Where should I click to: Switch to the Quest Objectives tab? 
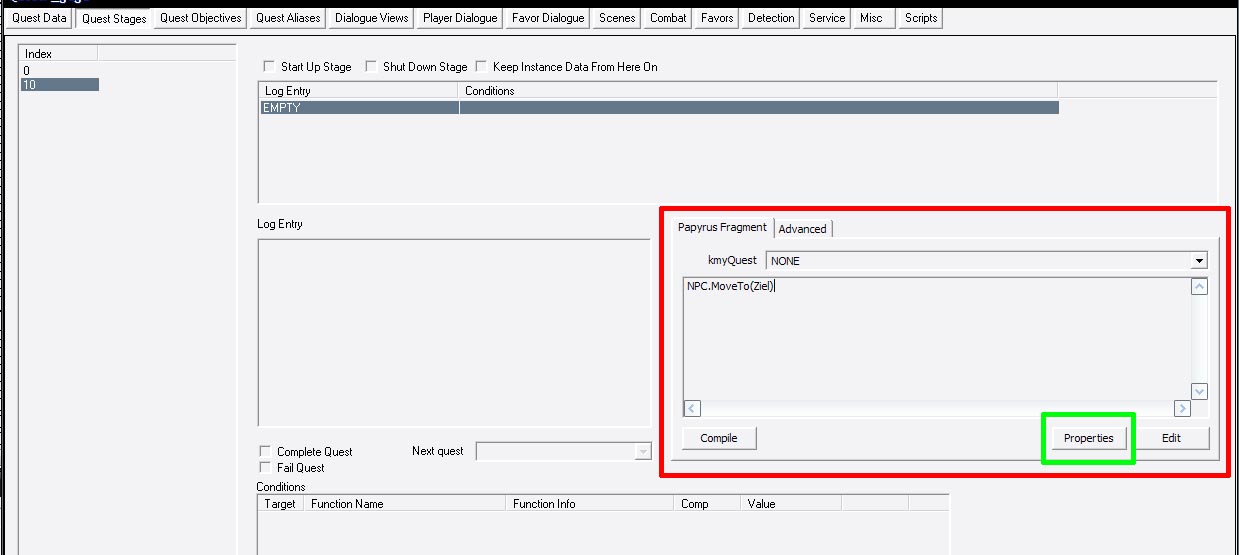point(200,18)
